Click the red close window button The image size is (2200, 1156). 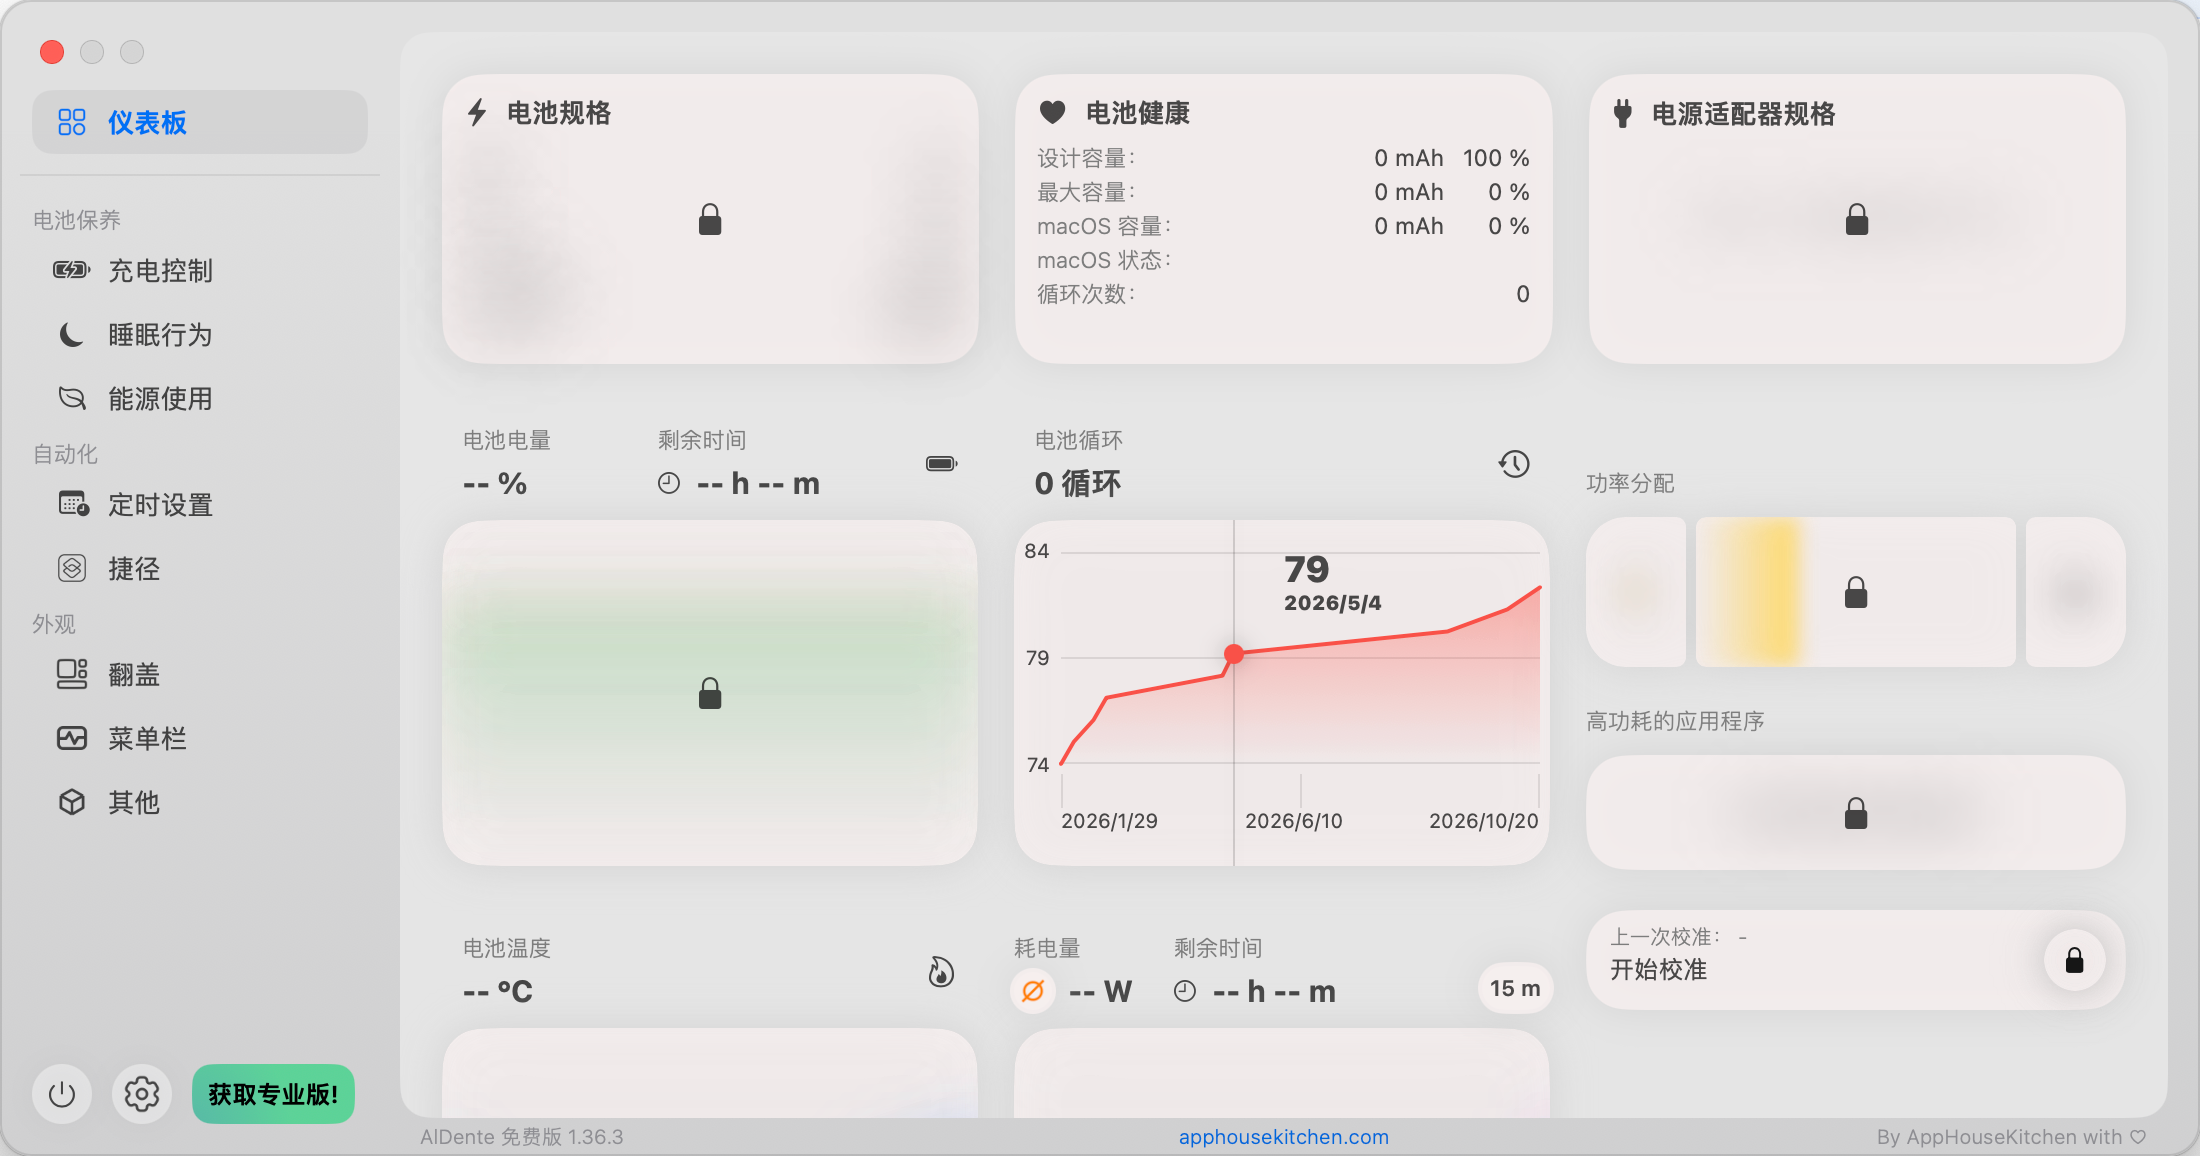tap(52, 52)
